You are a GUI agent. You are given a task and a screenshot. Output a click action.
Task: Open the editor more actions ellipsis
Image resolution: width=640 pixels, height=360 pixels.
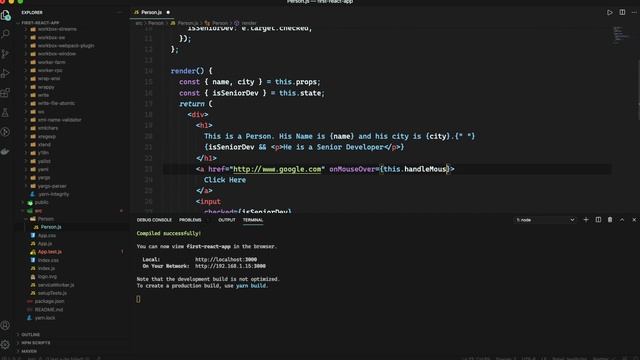(x=634, y=13)
